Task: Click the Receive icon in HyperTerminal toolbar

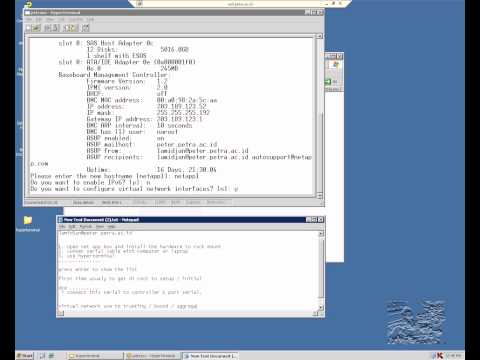Action: (x=74, y=28)
